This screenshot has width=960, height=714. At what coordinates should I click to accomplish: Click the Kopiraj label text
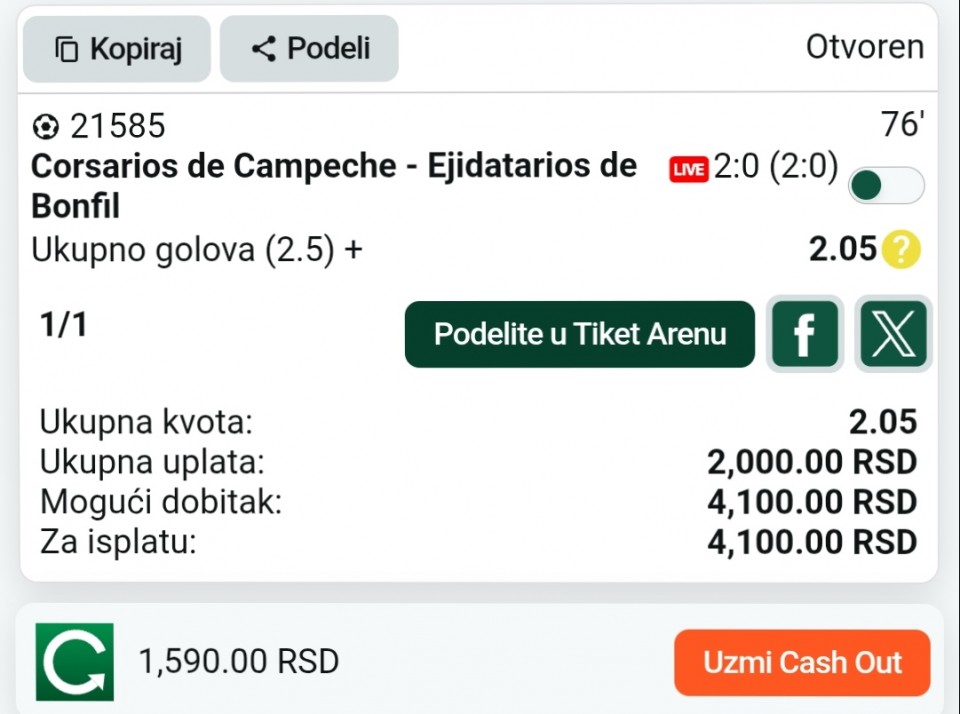pos(136,49)
